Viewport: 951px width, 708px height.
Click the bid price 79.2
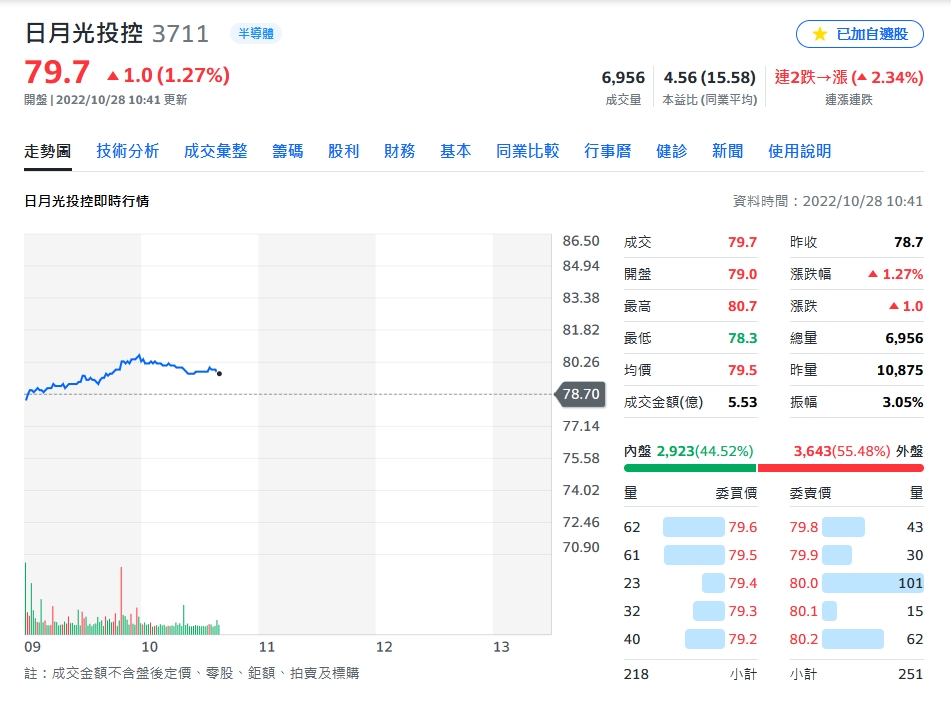(742, 639)
